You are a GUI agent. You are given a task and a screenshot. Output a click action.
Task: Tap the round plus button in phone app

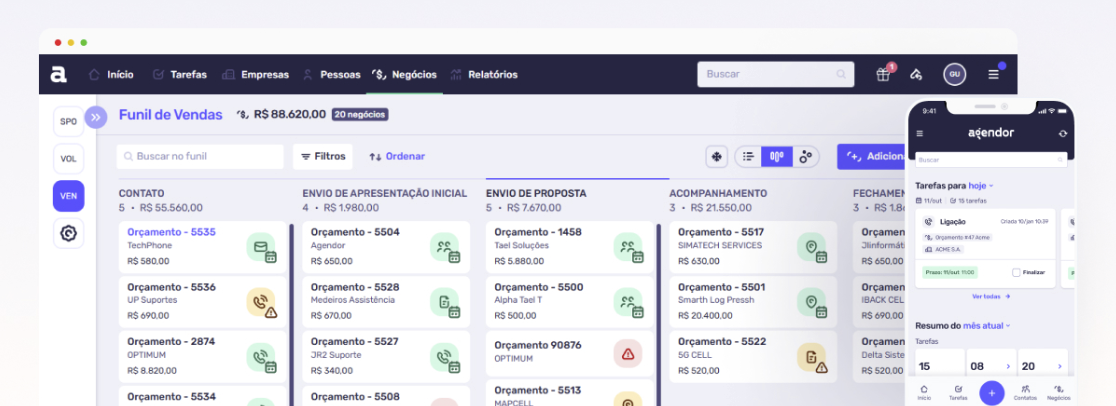[x=991, y=393]
